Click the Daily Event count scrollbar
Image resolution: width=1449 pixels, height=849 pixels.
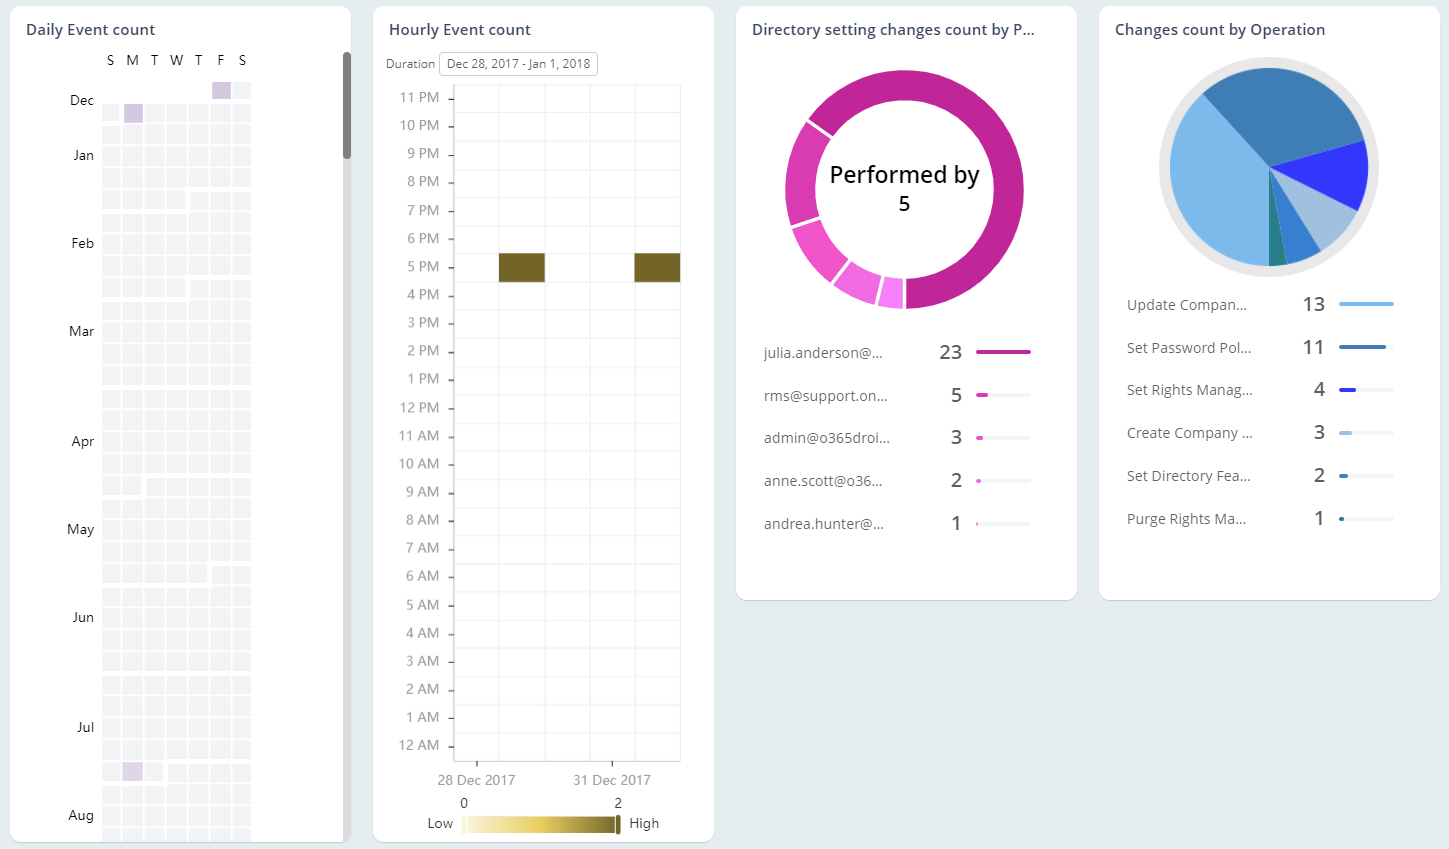tap(347, 105)
